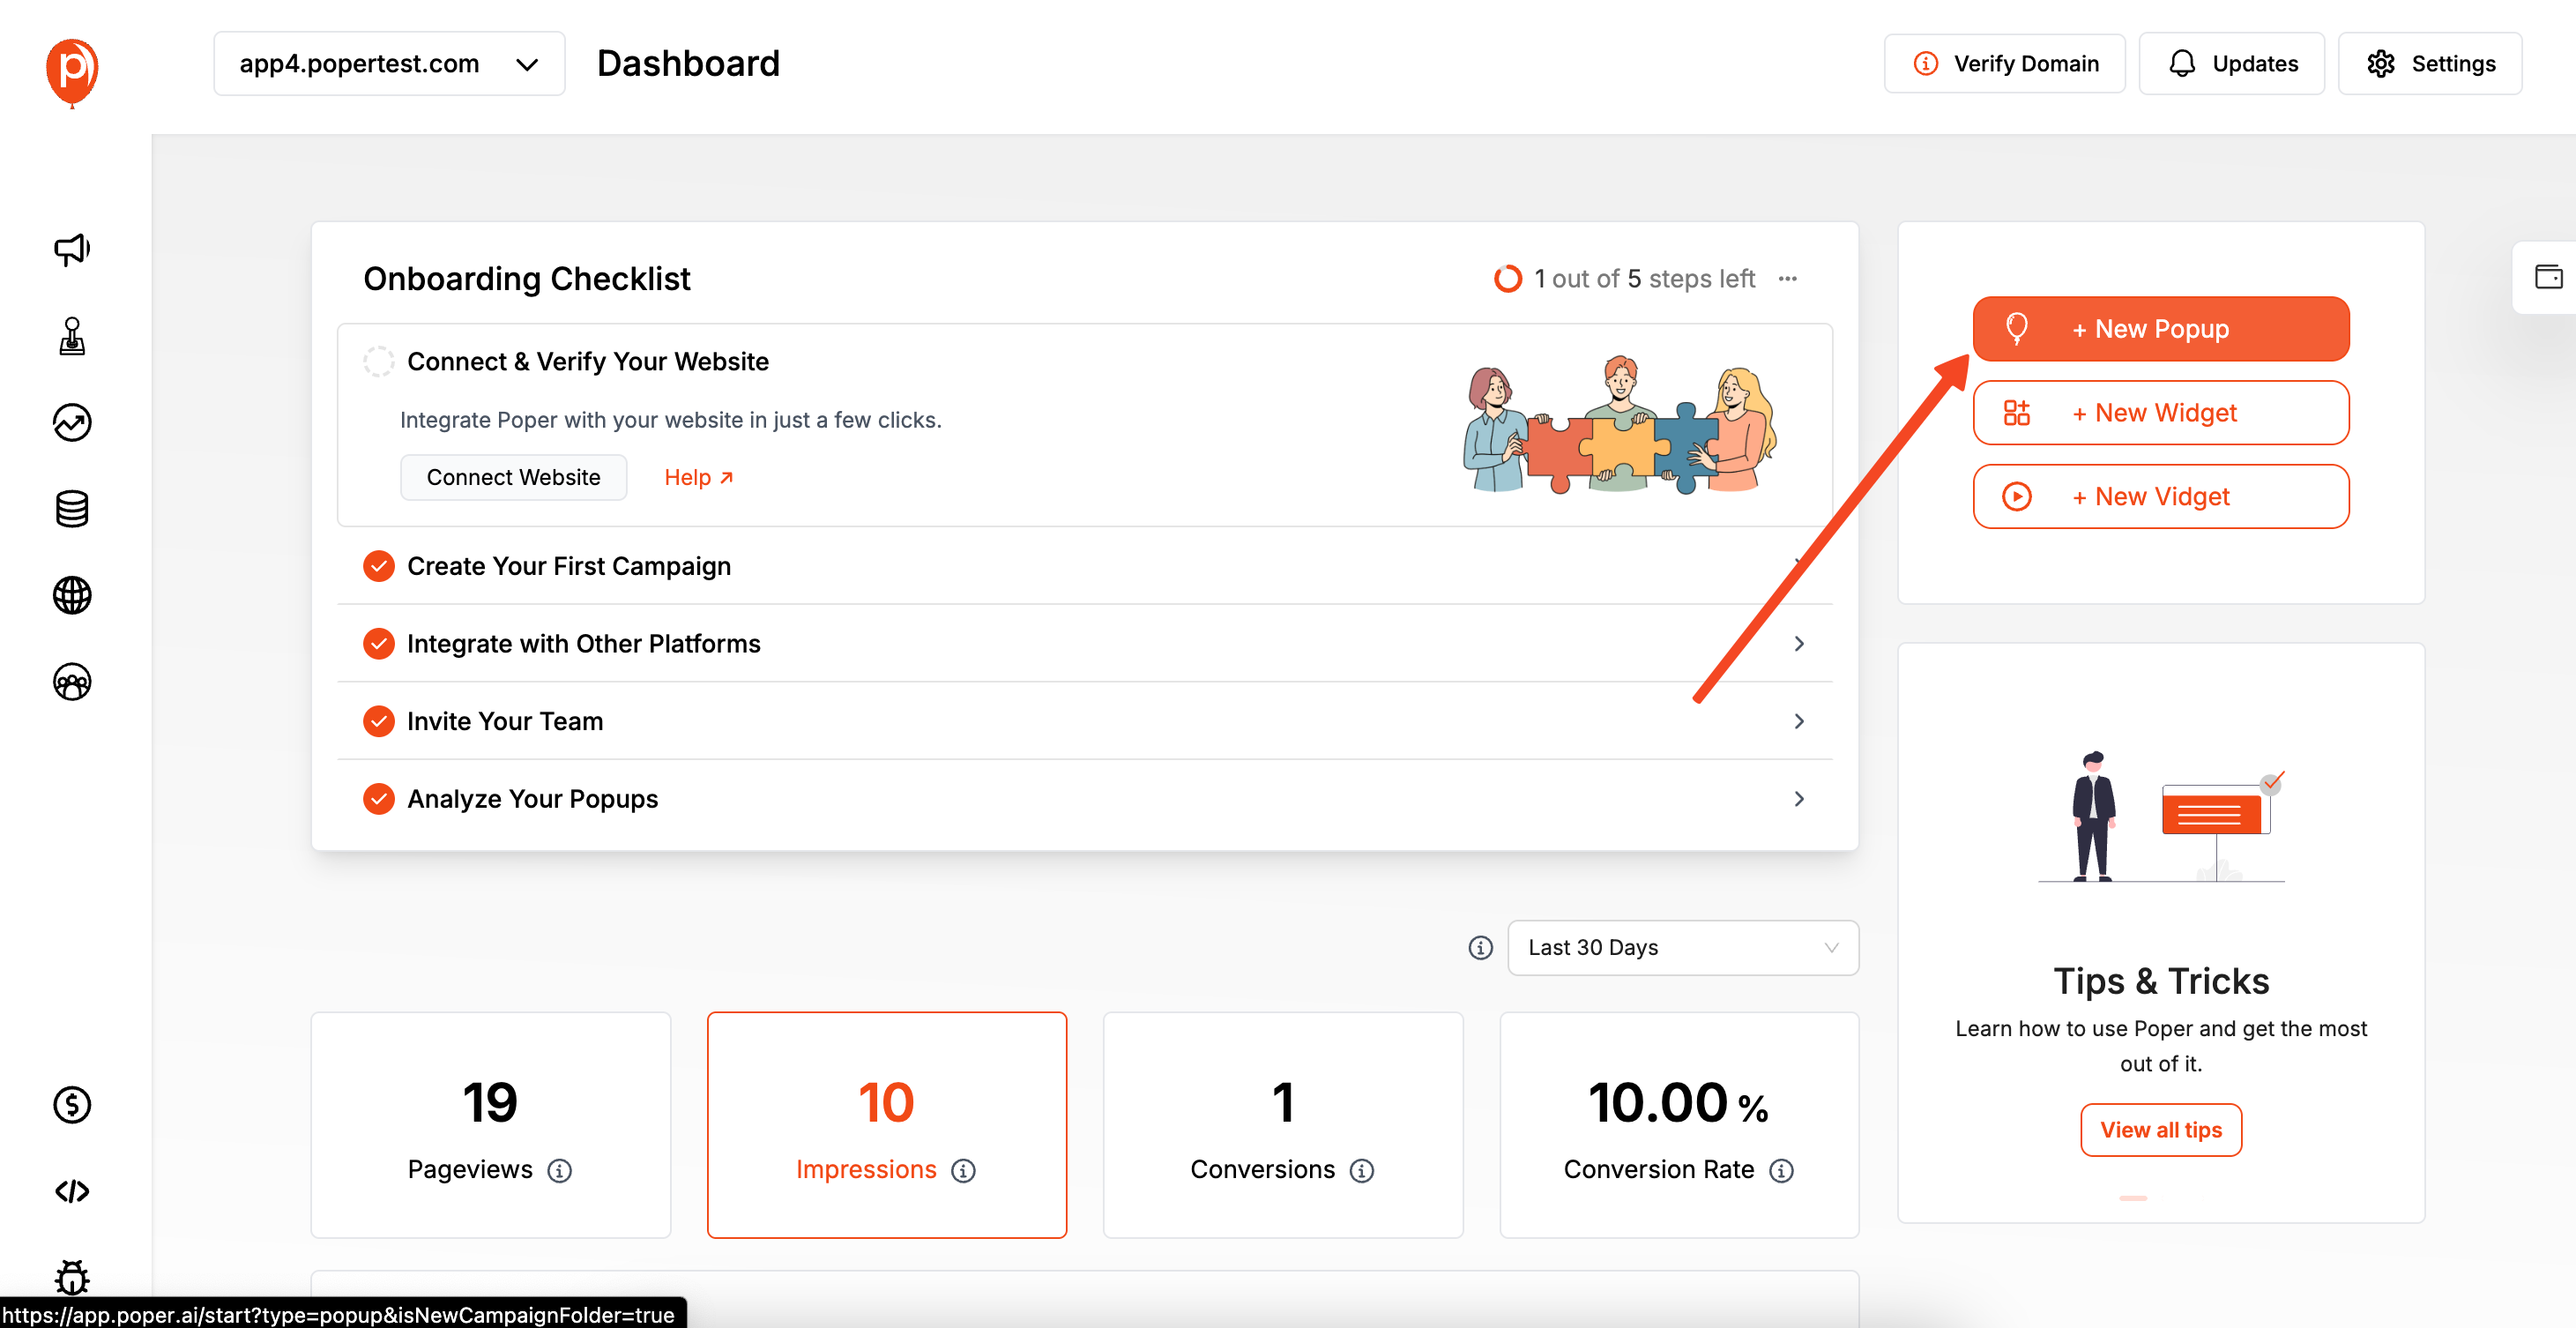Click the Verify Domain button
This screenshot has width=2576, height=1328.
2004,64
